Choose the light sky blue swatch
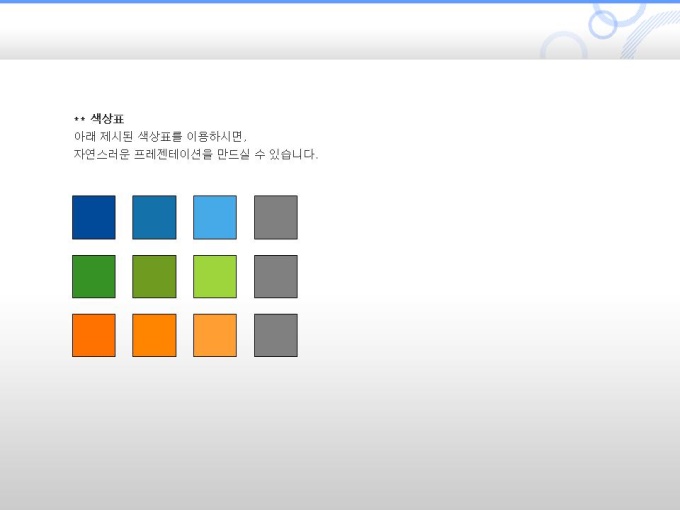Viewport: 680px width, 510px height. click(215, 217)
